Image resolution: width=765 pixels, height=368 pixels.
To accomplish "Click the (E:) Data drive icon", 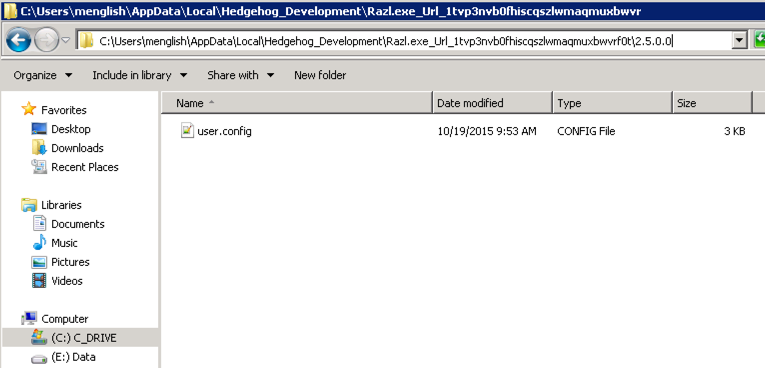I will [x=39, y=358].
